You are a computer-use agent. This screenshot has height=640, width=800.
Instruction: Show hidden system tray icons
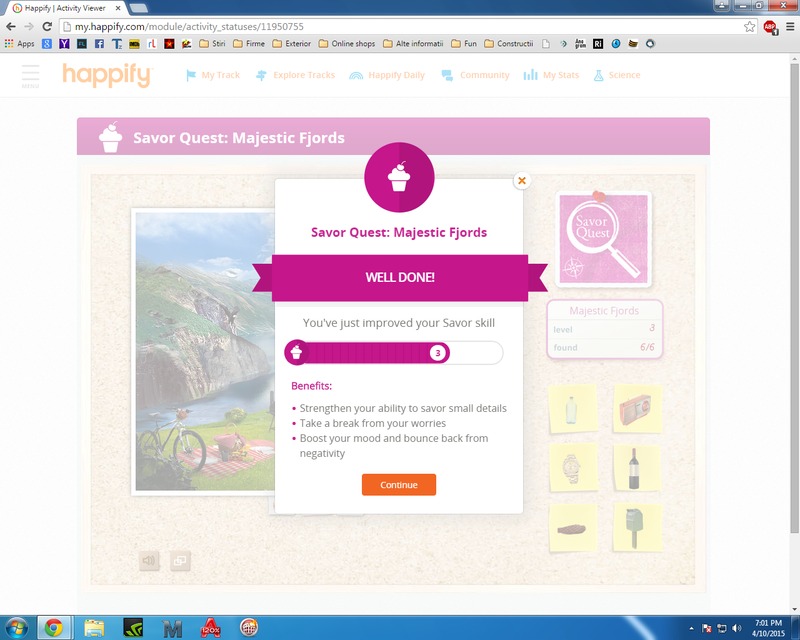(691, 628)
